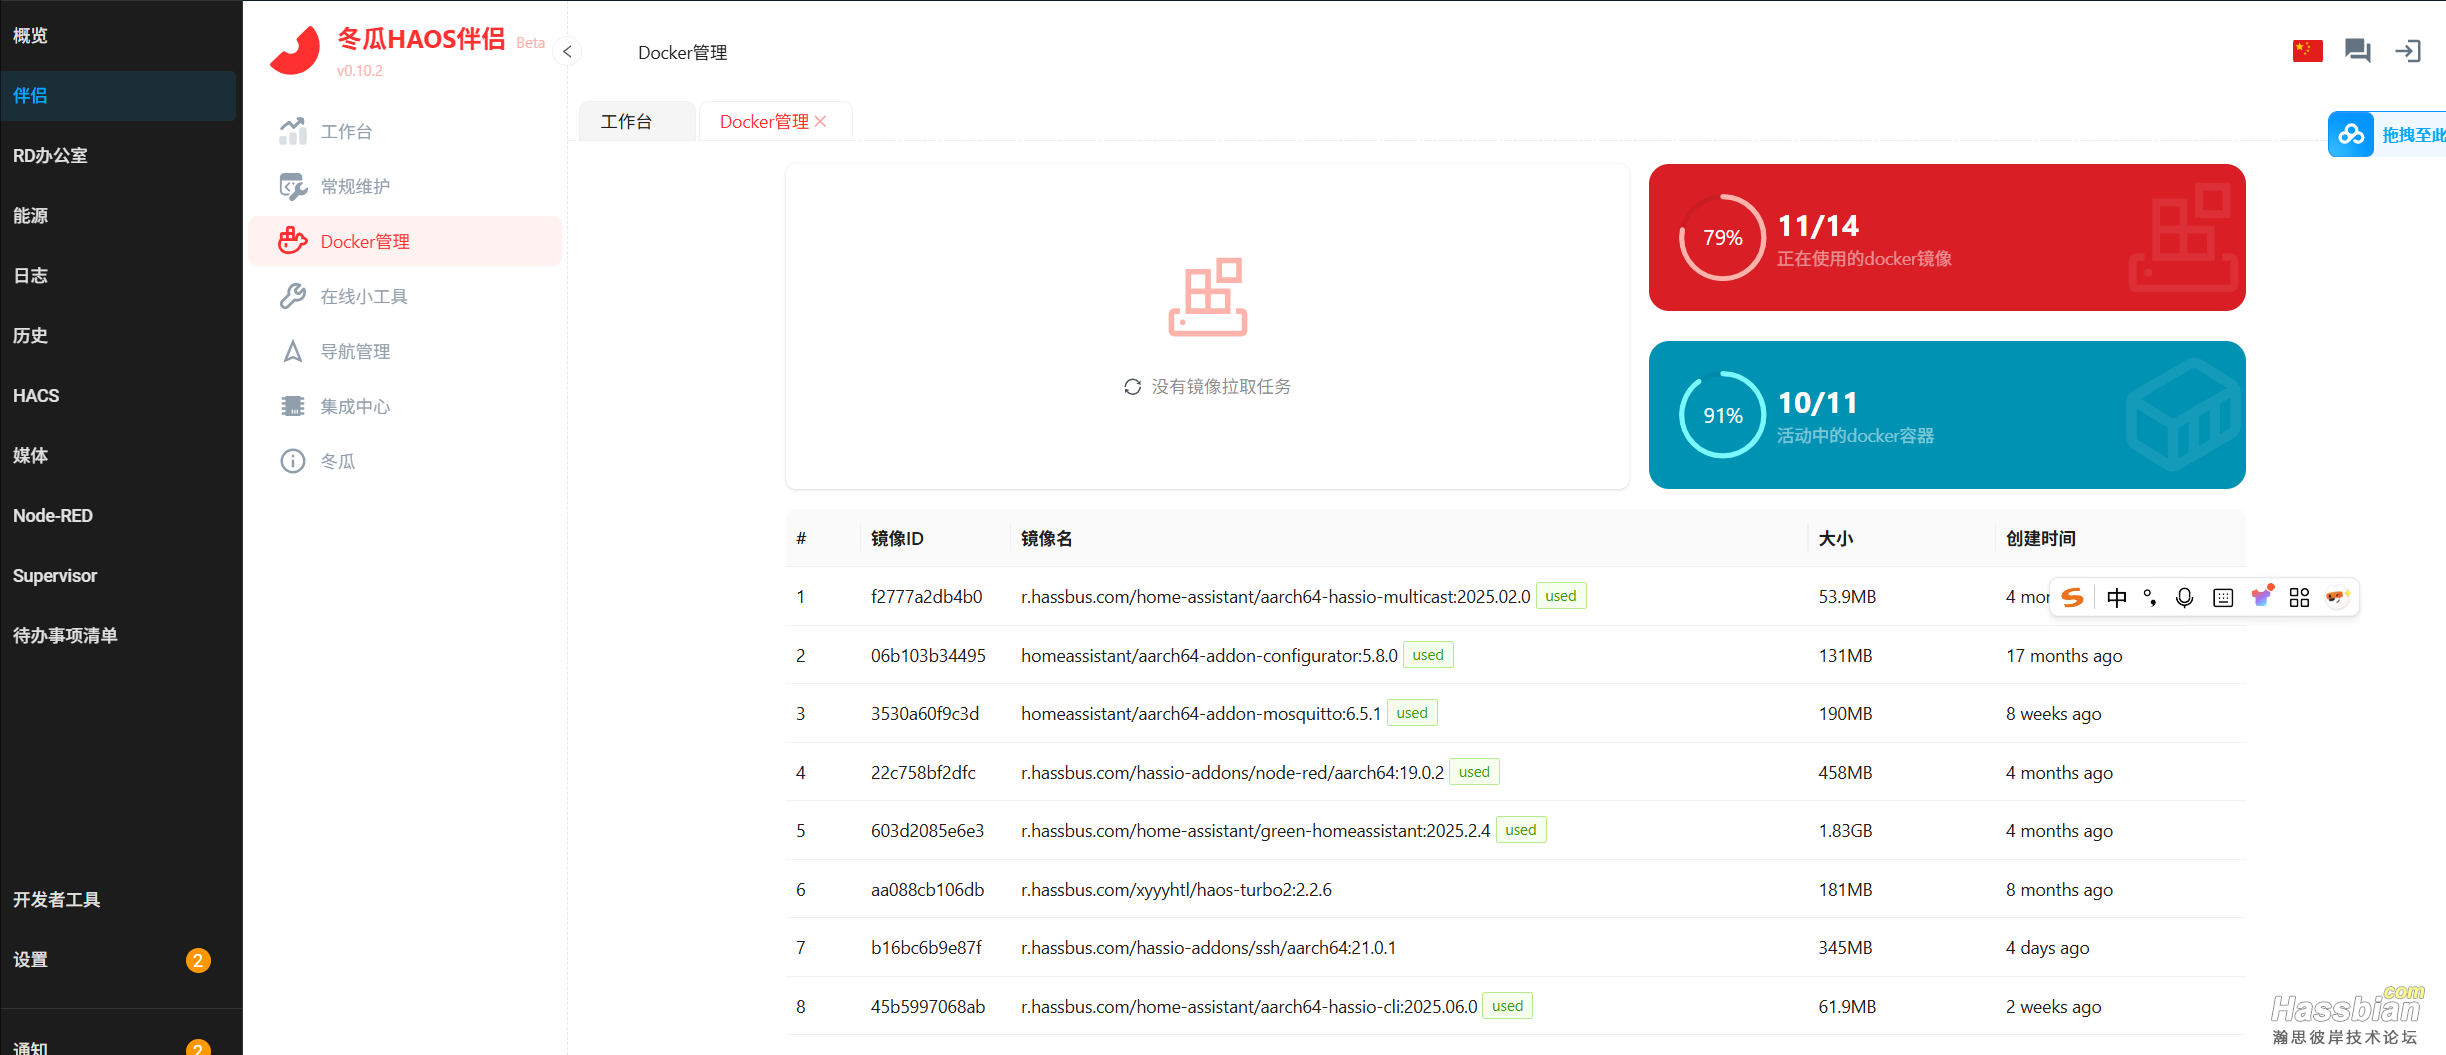This screenshot has height=1055, width=2446.
Task: Click the used tag on addon-configurator row
Action: coord(1427,655)
